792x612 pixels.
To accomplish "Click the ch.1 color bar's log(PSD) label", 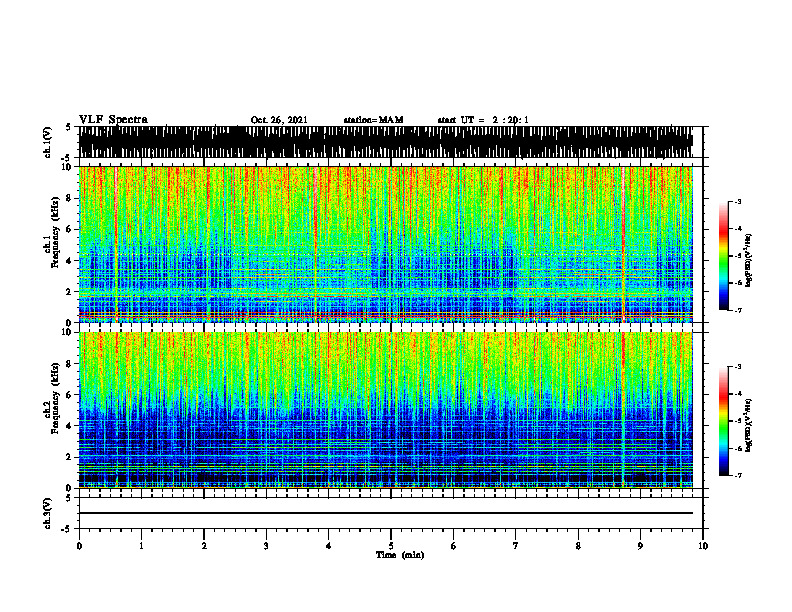I will coord(749,261).
